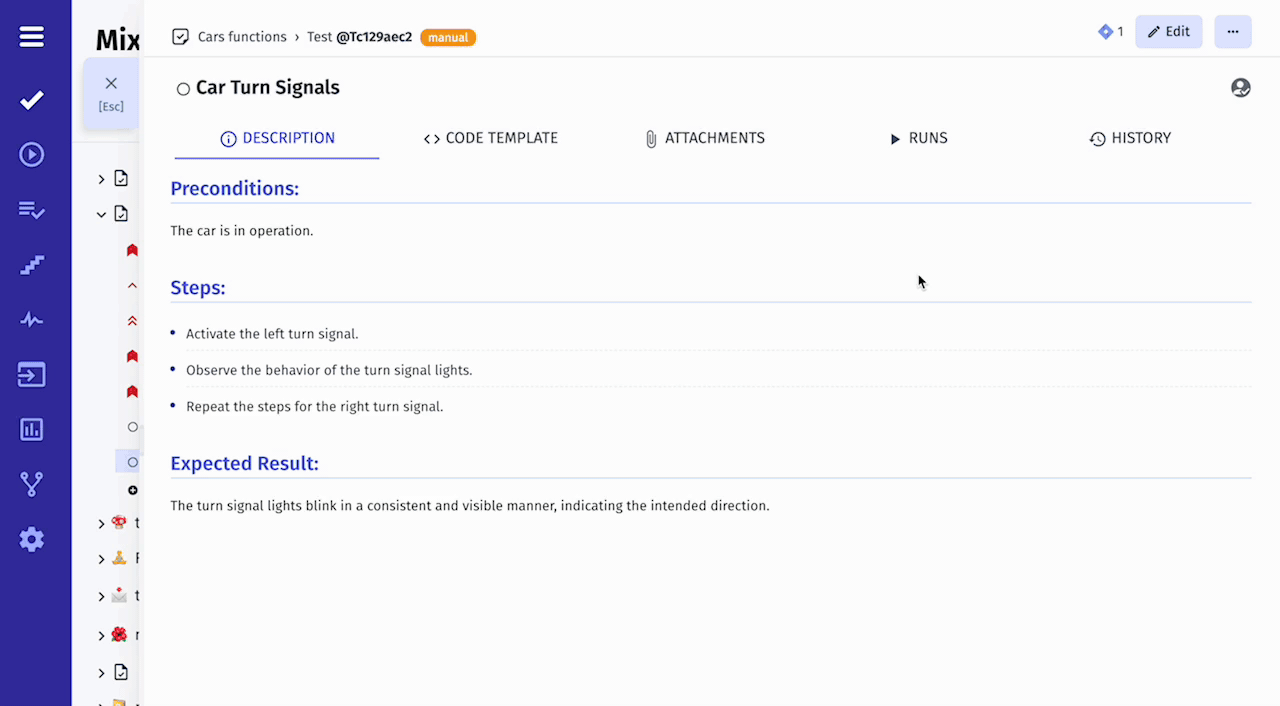Select the highlighted circle test in tree
This screenshot has height=706, width=1280.
[x=132, y=462]
